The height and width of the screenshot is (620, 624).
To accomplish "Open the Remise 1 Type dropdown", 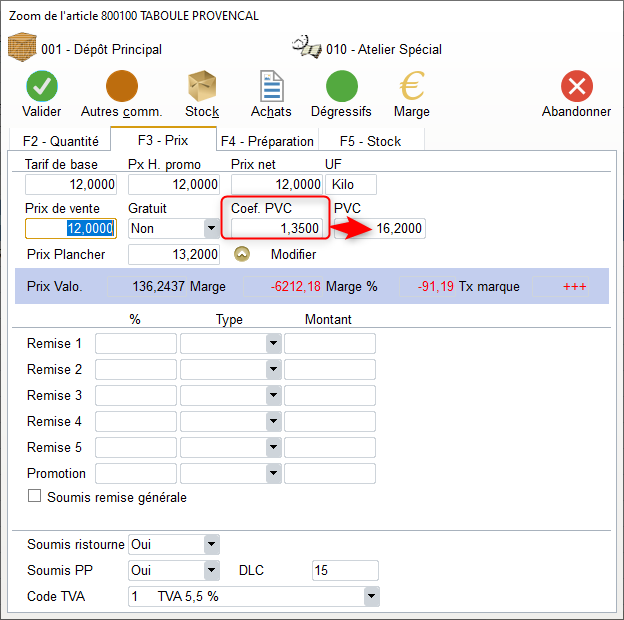I will 273,344.
